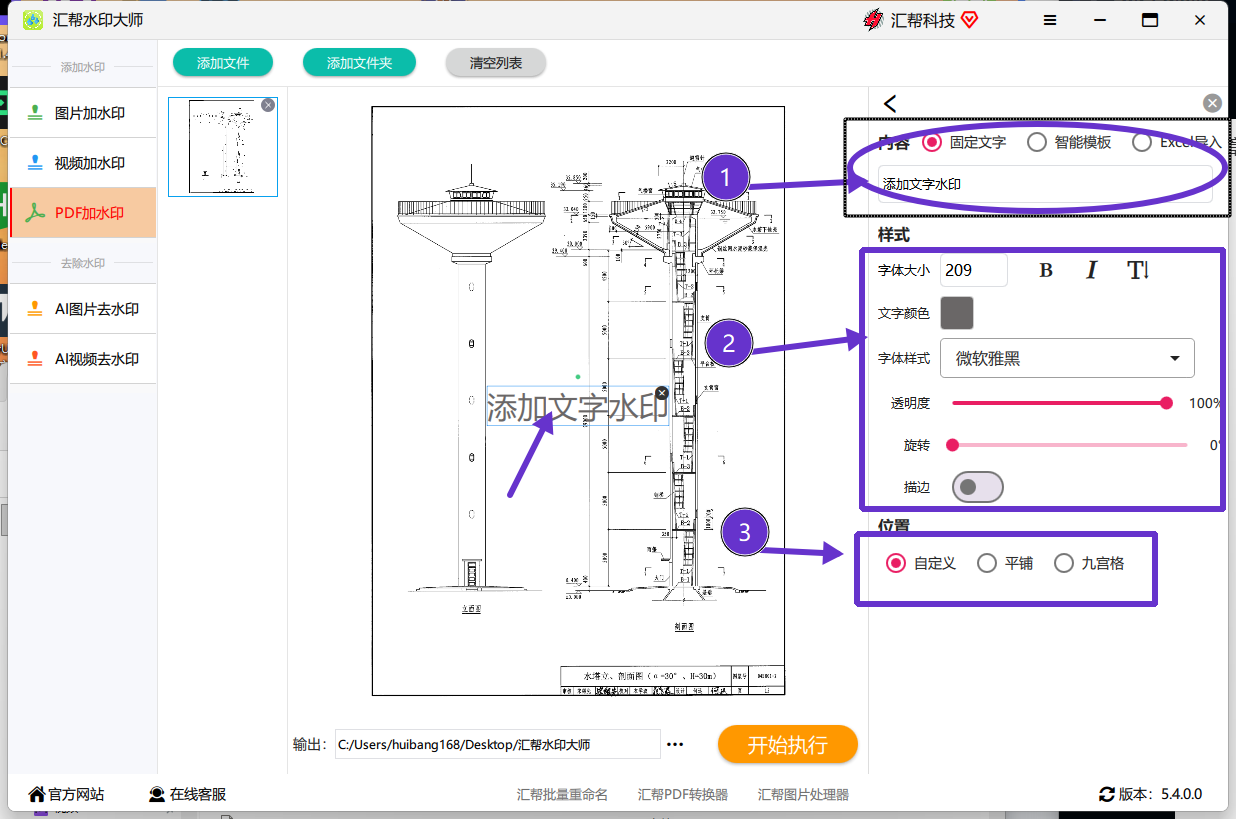
Task: Toggle italic I formatting
Action: pyautogui.click(x=1092, y=270)
